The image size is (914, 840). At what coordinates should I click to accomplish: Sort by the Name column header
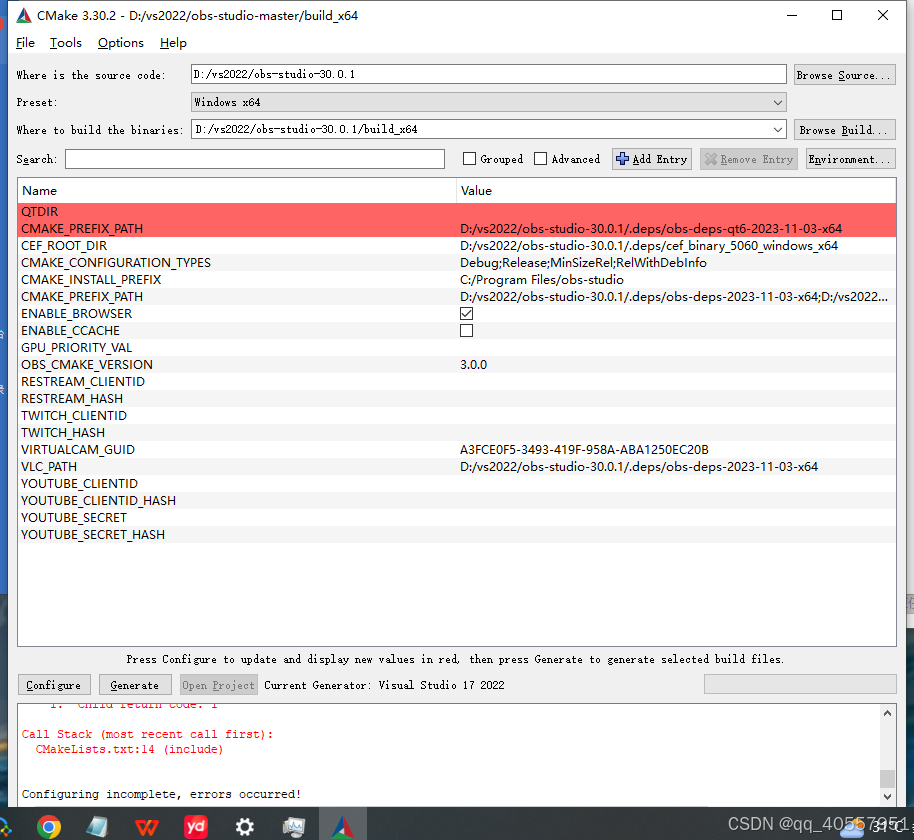click(x=237, y=191)
